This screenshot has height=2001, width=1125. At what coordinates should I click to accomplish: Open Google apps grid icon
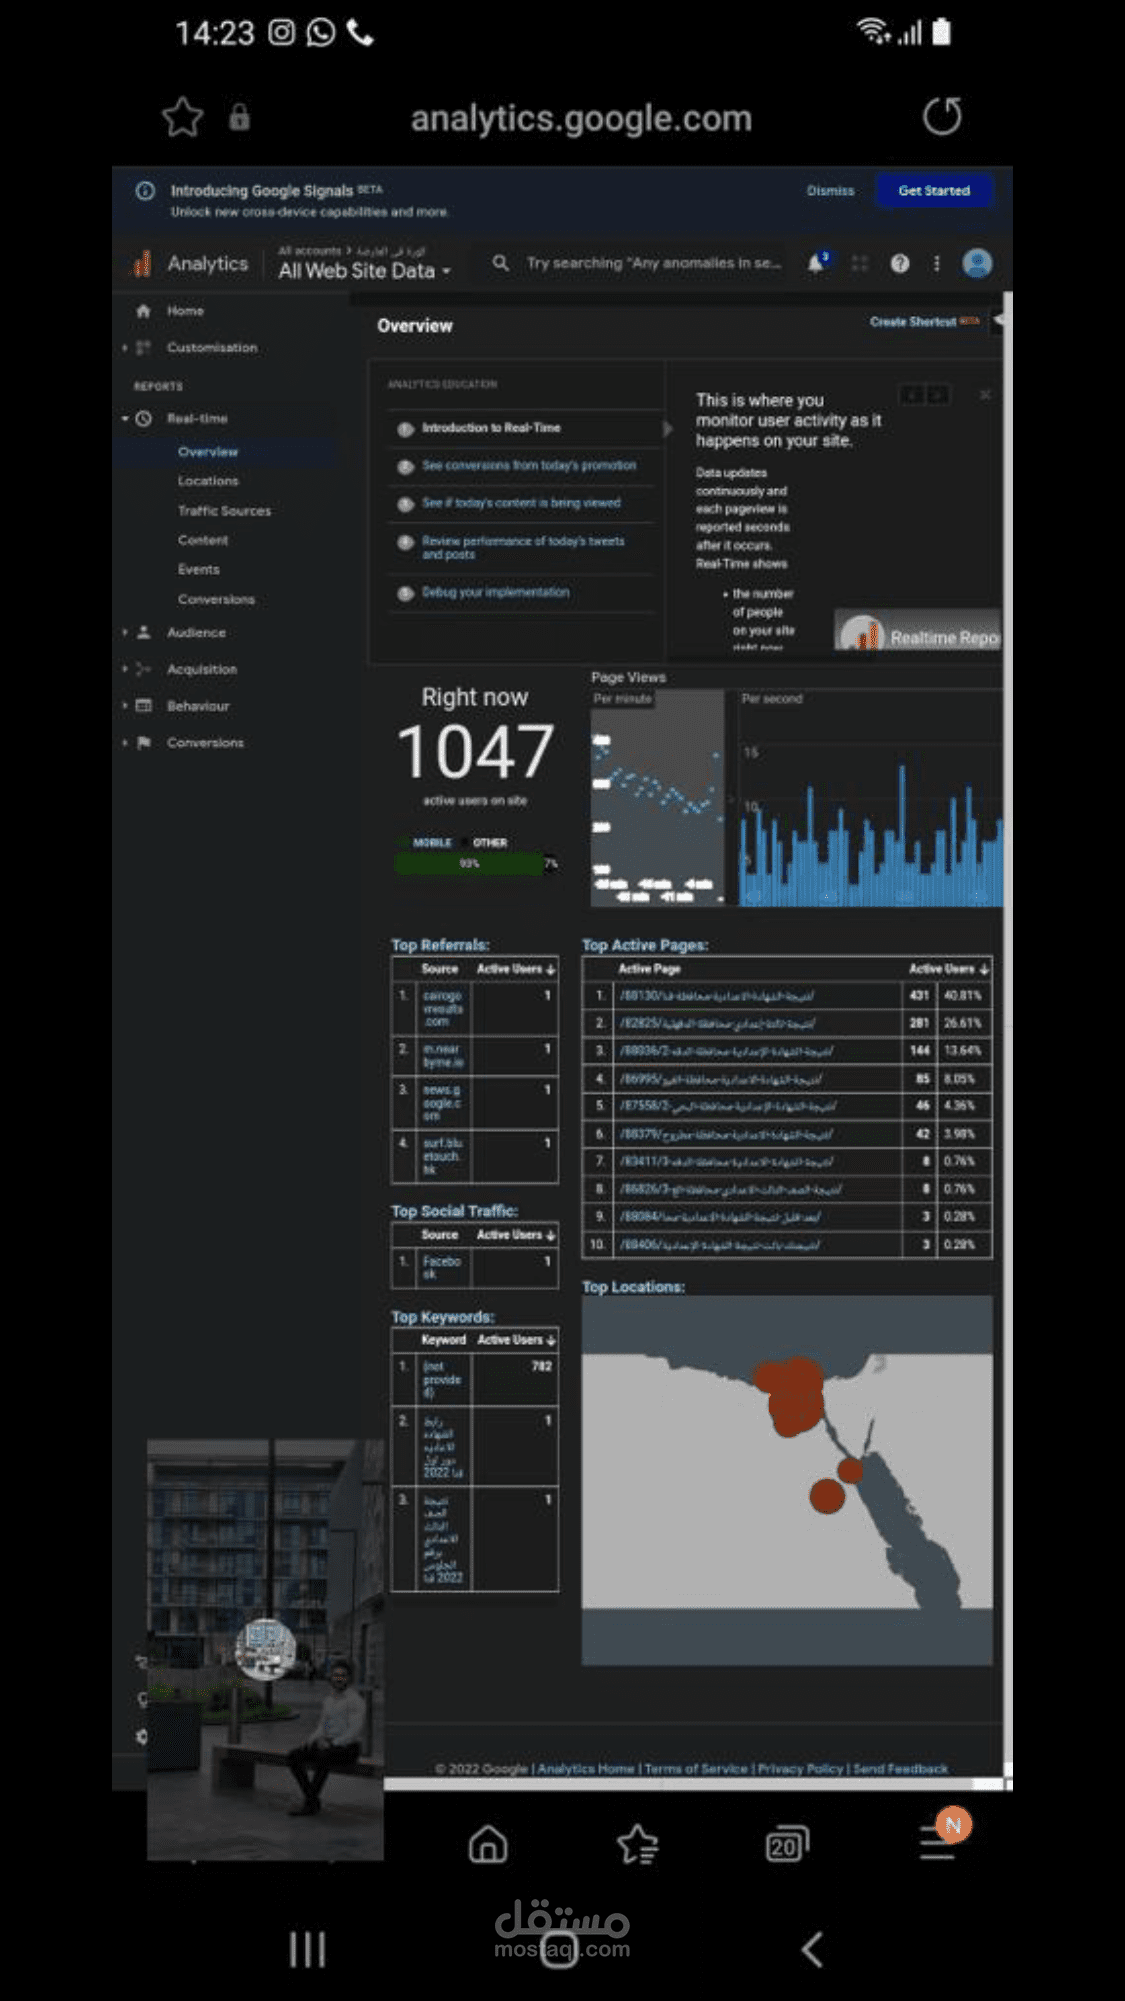click(x=859, y=263)
